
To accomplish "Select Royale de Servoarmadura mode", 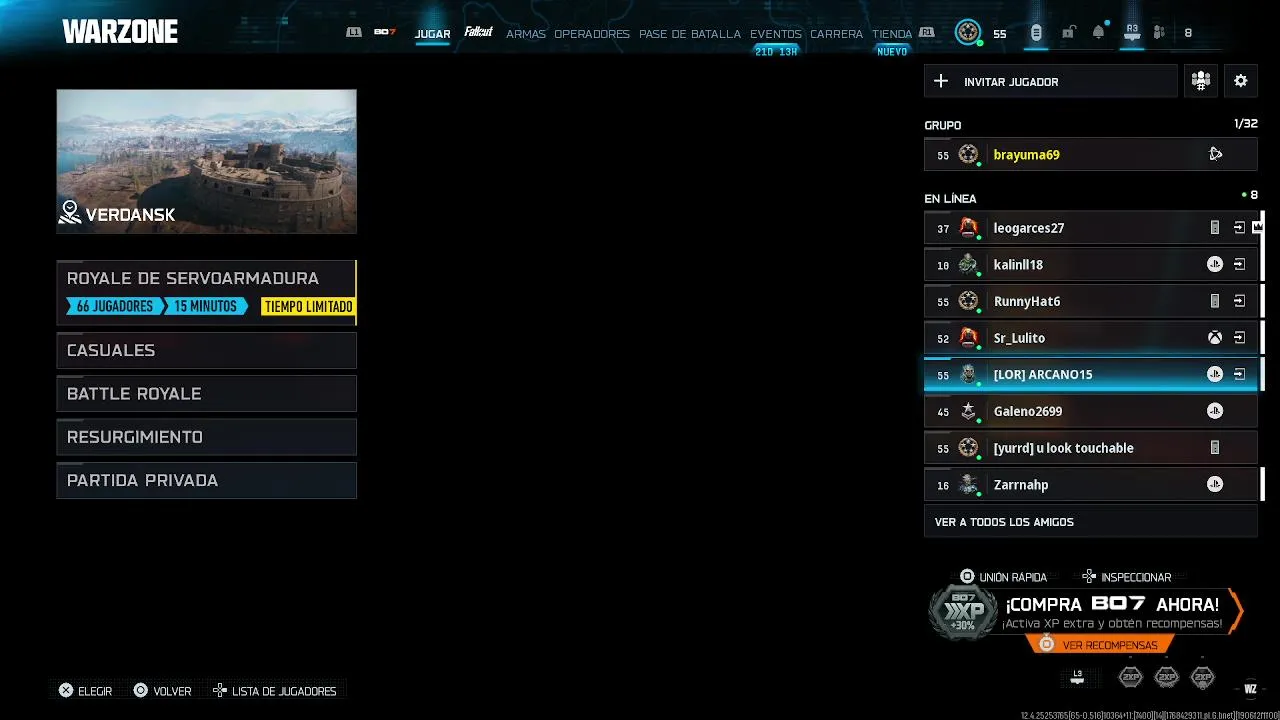I will coord(206,293).
